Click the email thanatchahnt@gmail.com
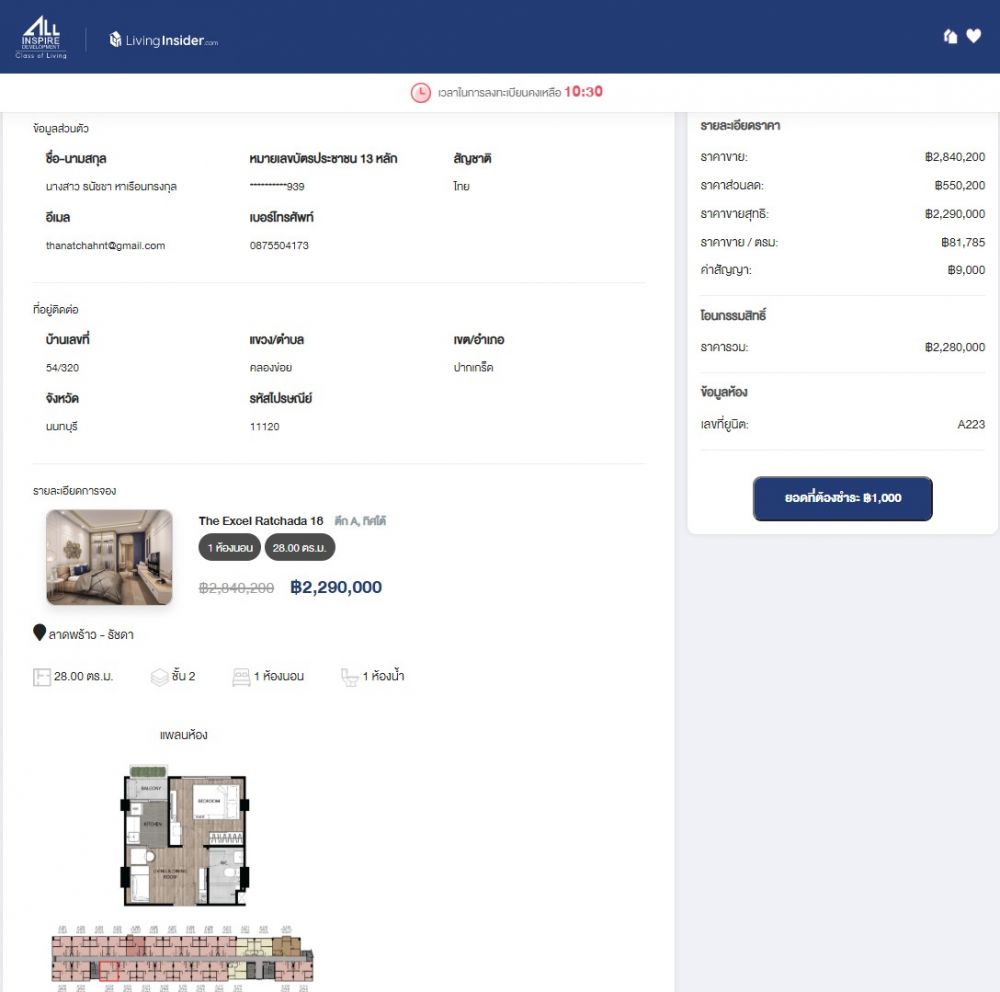 [105, 245]
